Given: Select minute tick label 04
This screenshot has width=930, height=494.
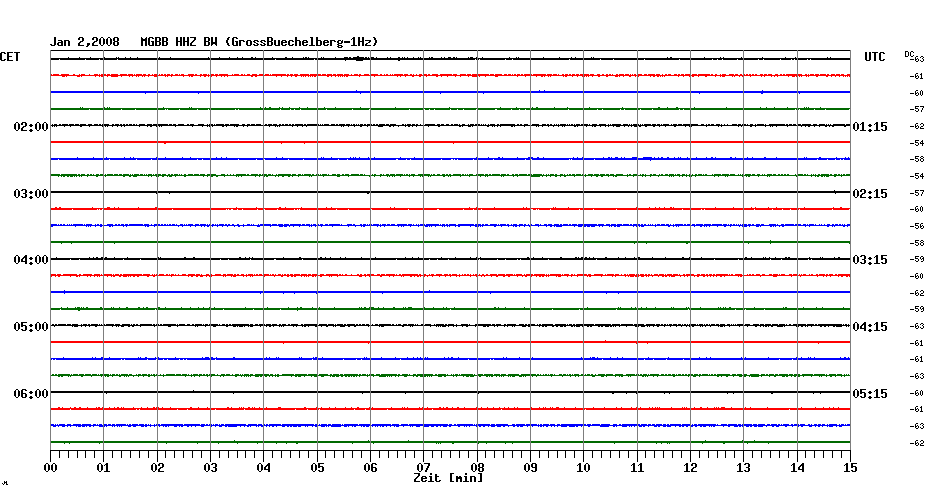Looking at the screenshot, I should 264,468.
